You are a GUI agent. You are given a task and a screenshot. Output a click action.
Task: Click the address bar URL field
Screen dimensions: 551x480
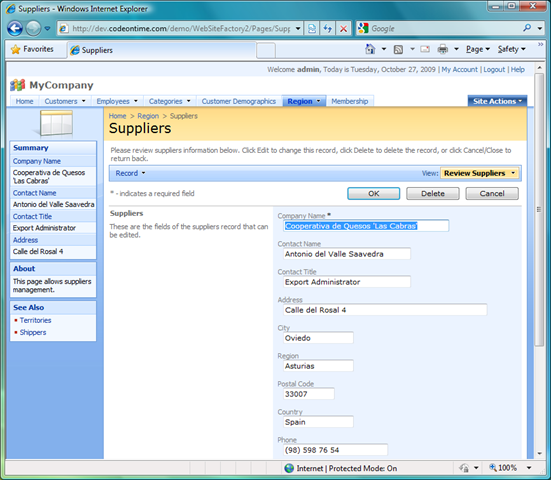tap(181, 28)
